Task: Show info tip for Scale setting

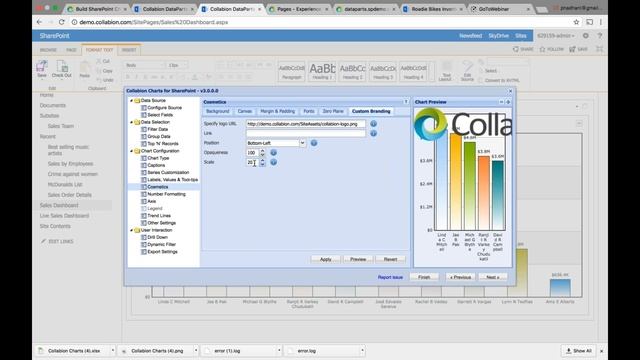Action: (273, 162)
